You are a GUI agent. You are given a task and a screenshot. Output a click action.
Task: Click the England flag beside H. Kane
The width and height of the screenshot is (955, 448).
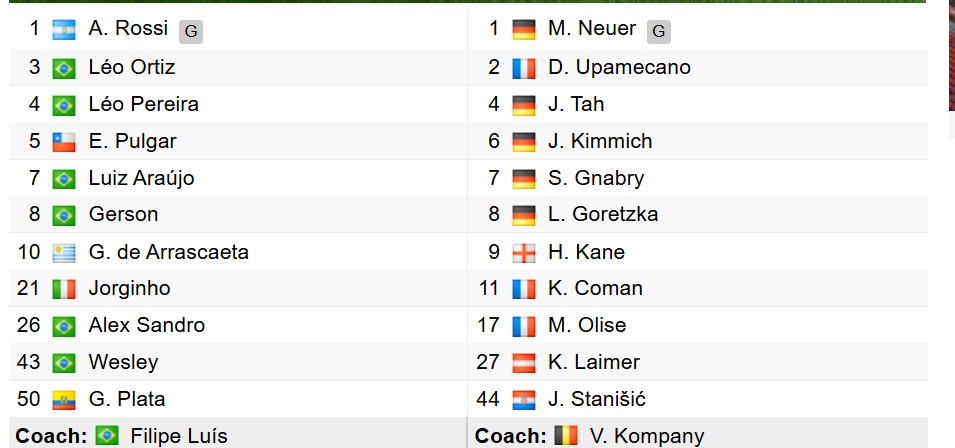pyautogui.click(x=524, y=253)
